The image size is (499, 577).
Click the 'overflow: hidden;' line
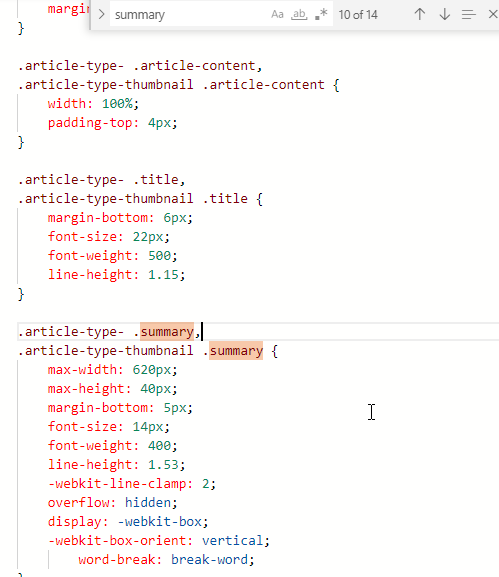click(x=113, y=503)
